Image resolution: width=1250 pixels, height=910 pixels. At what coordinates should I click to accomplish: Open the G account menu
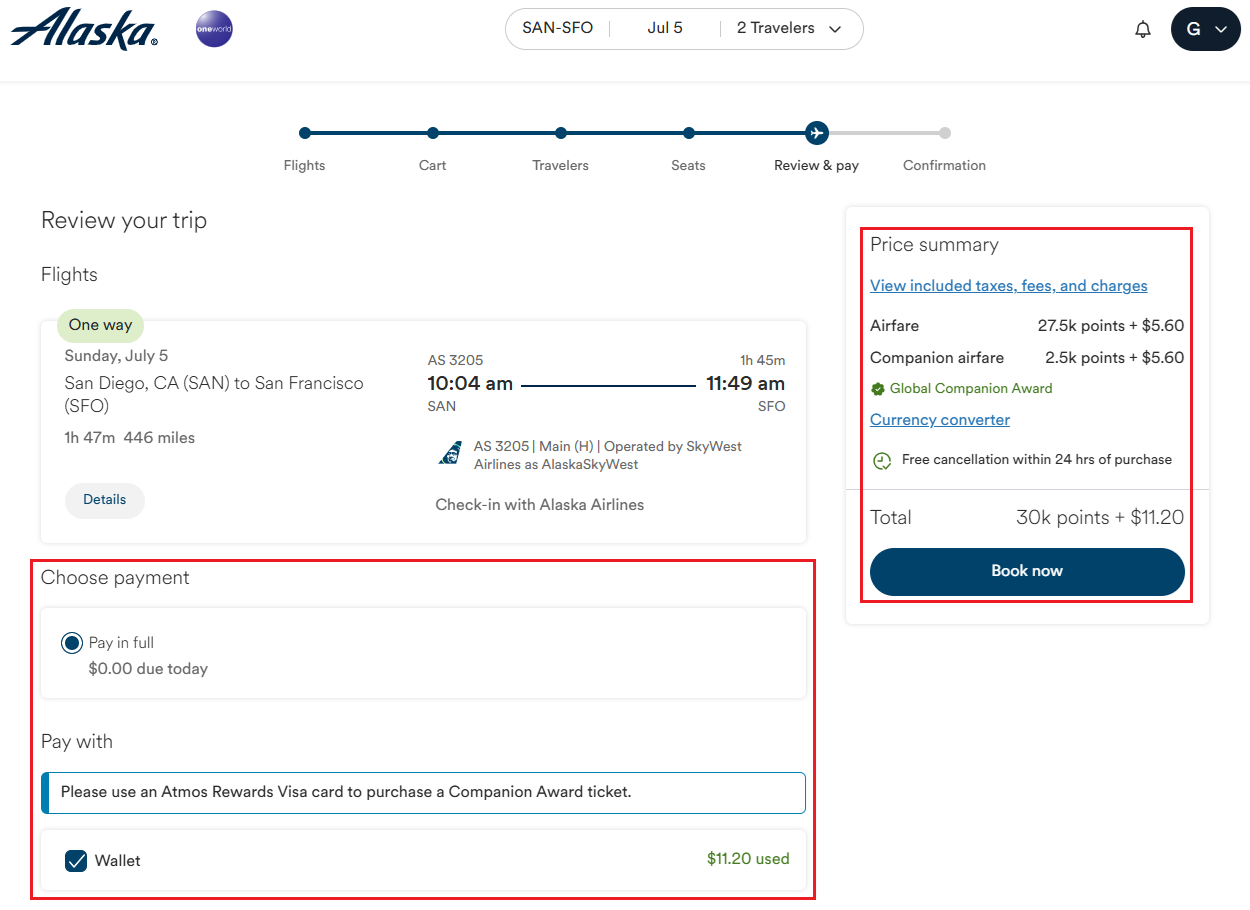pos(1205,29)
